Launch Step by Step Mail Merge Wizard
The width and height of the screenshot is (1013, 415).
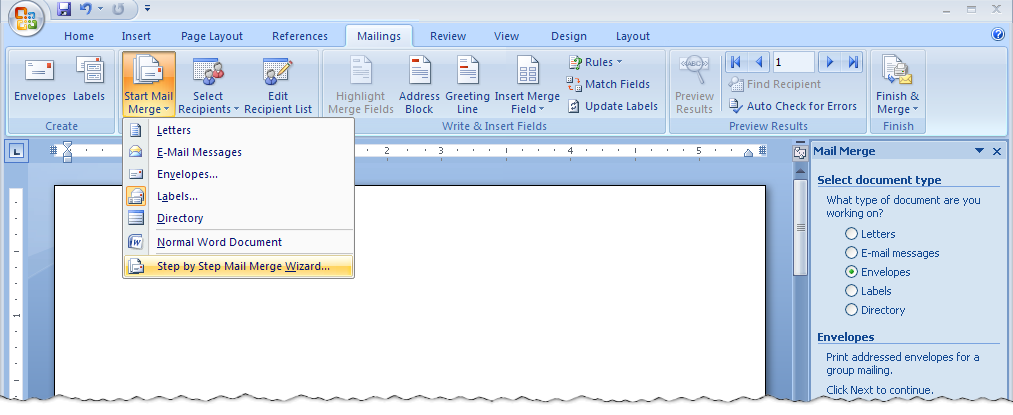coord(238,266)
